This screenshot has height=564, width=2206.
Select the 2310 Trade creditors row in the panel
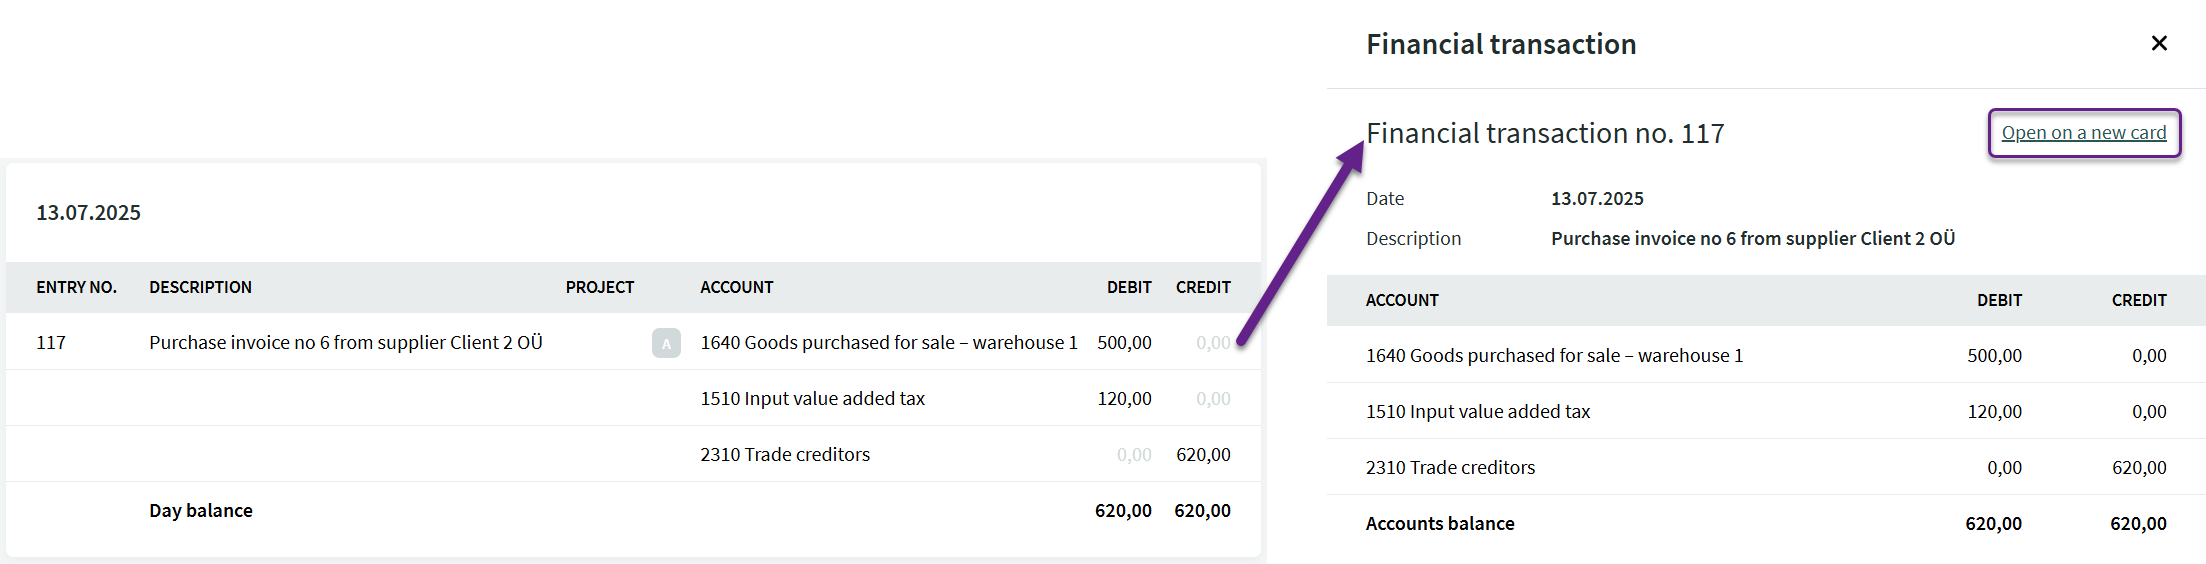coord(1450,467)
